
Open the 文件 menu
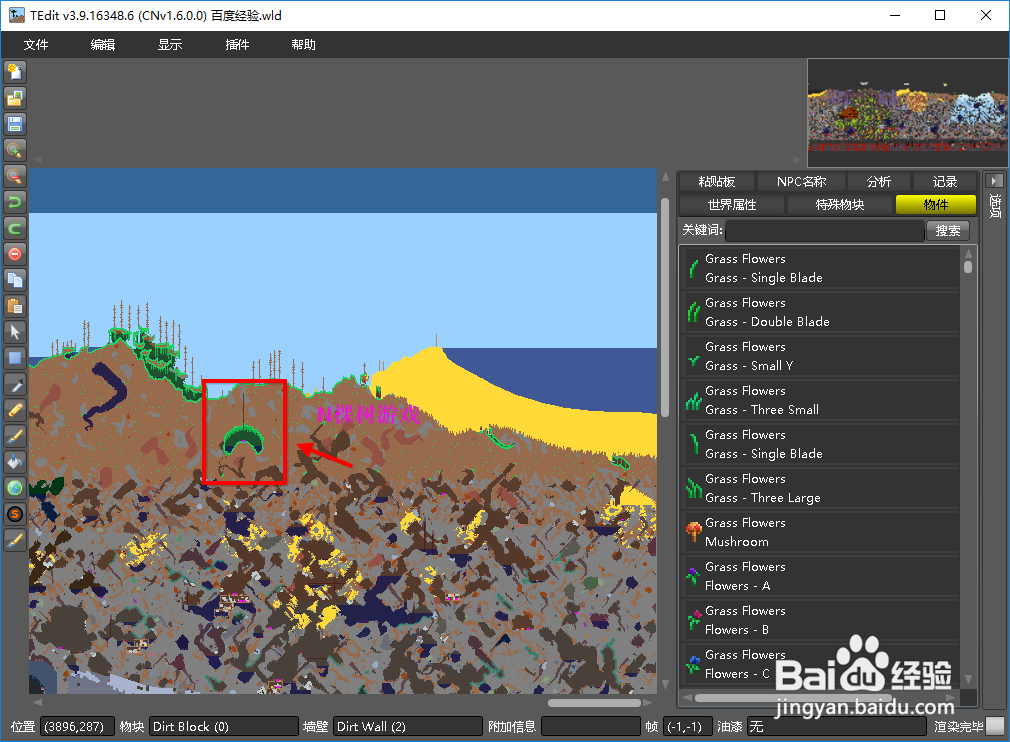(x=36, y=44)
